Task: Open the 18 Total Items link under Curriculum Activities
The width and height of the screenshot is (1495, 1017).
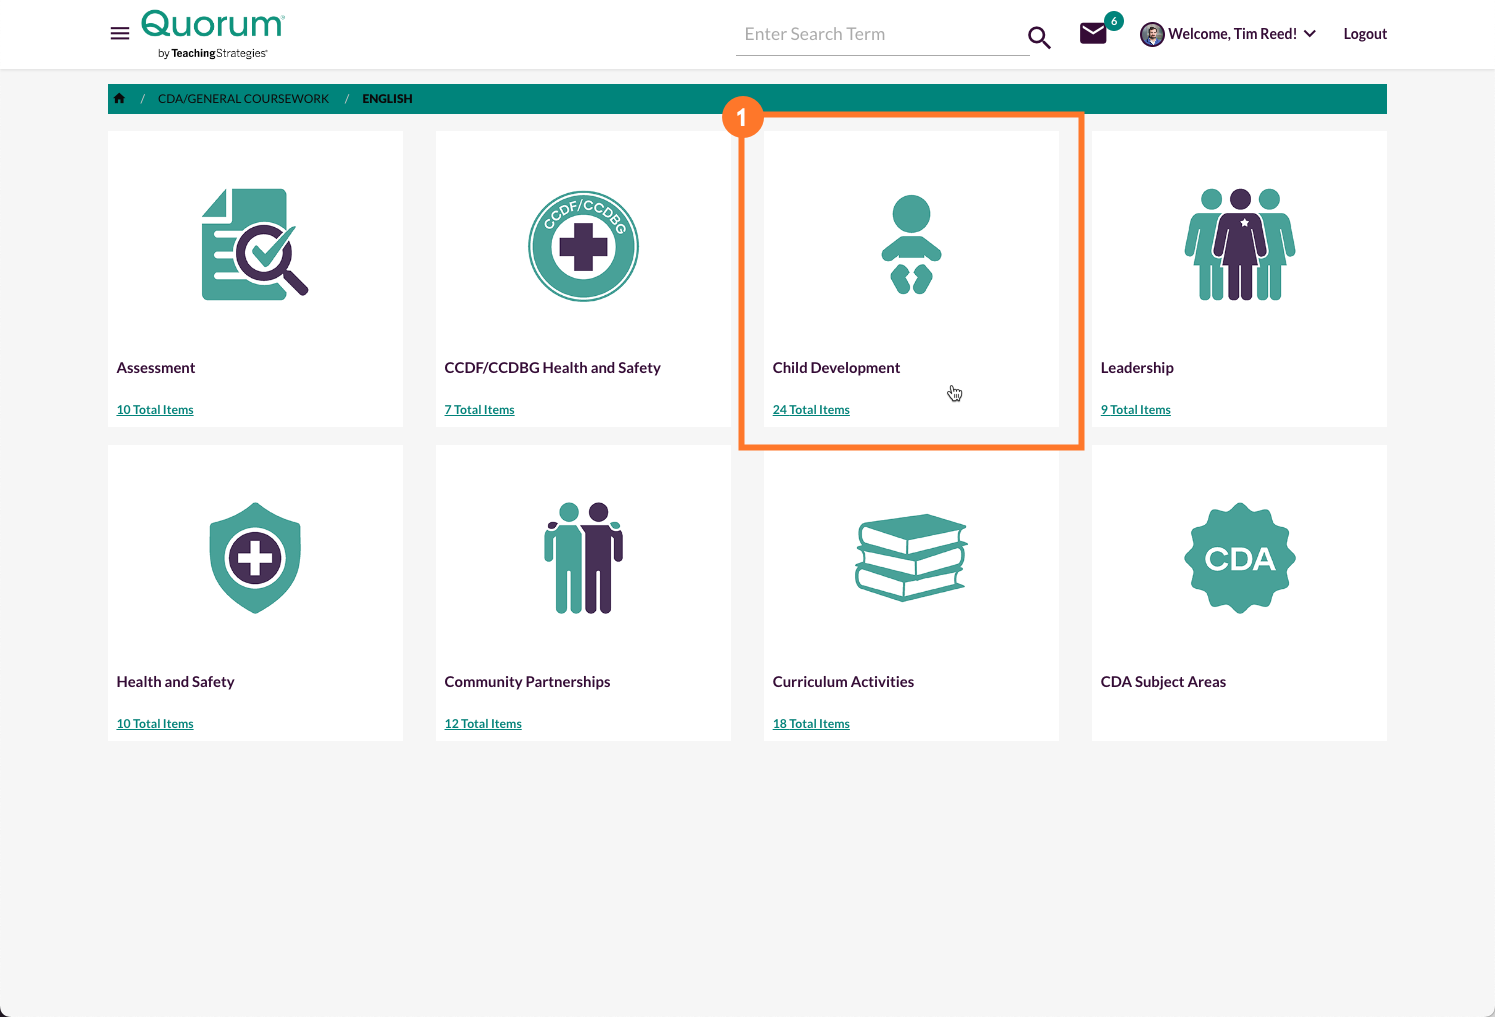Action: (811, 723)
